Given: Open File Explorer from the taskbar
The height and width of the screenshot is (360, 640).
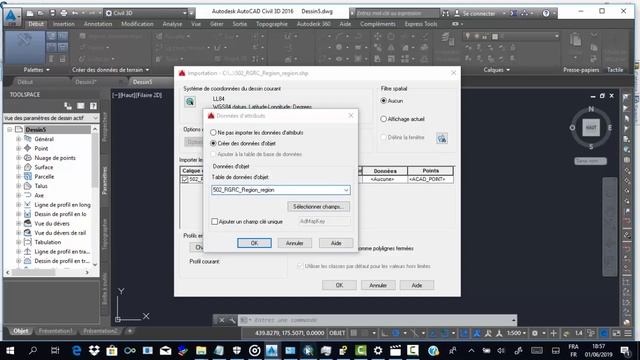Looking at the screenshot, I should 201,351.
